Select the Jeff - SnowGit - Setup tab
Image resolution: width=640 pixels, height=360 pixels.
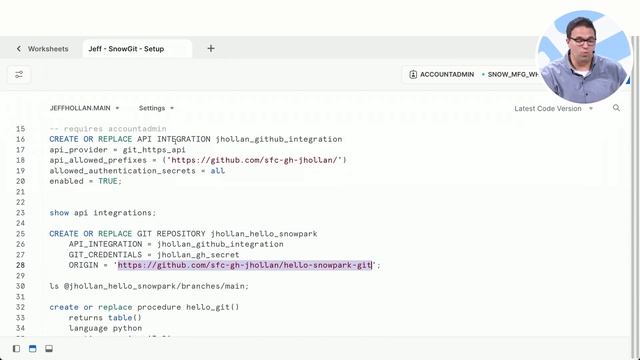coord(126,49)
